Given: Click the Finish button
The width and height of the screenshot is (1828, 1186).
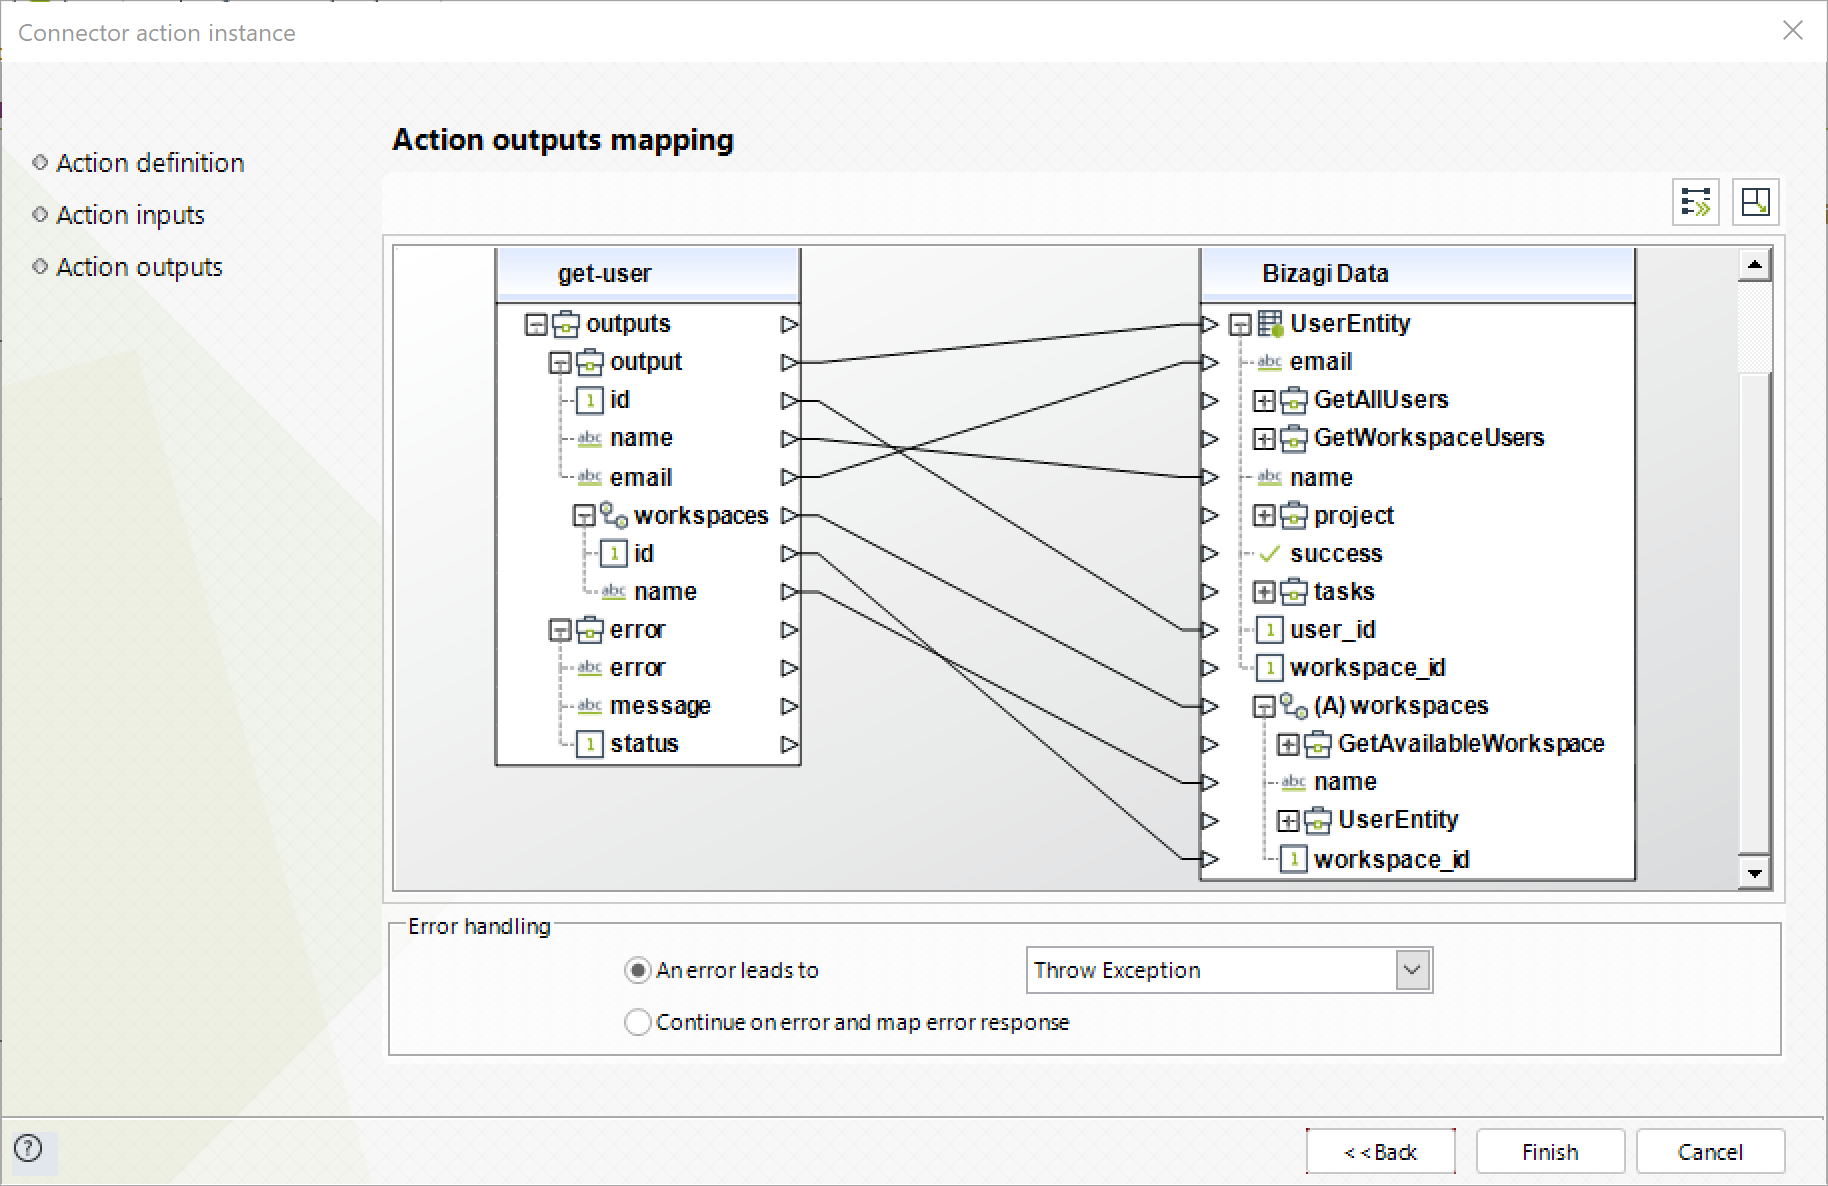Looking at the screenshot, I should click(1550, 1152).
